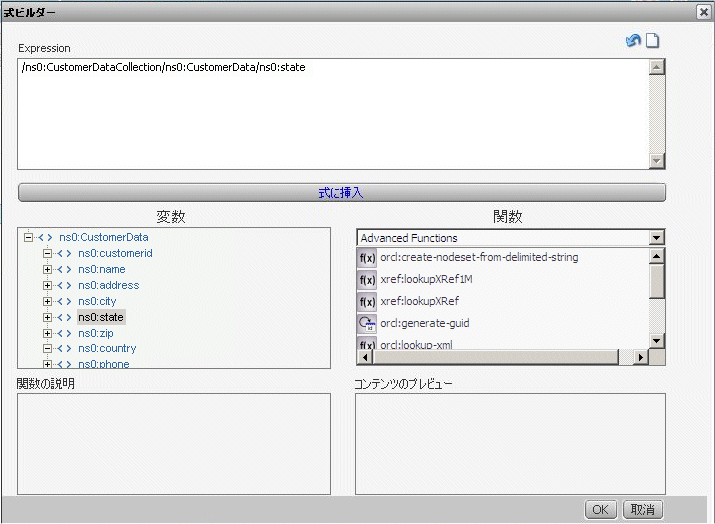Click element icon beside ns0:address
The width and height of the screenshot is (715, 524).
click(64, 285)
